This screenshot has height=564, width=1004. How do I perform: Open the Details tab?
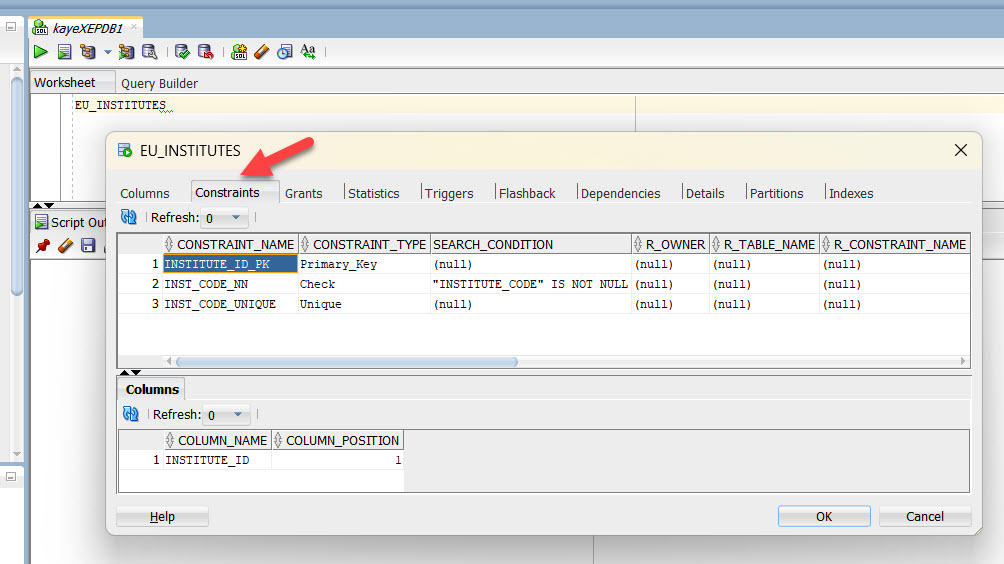(705, 193)
